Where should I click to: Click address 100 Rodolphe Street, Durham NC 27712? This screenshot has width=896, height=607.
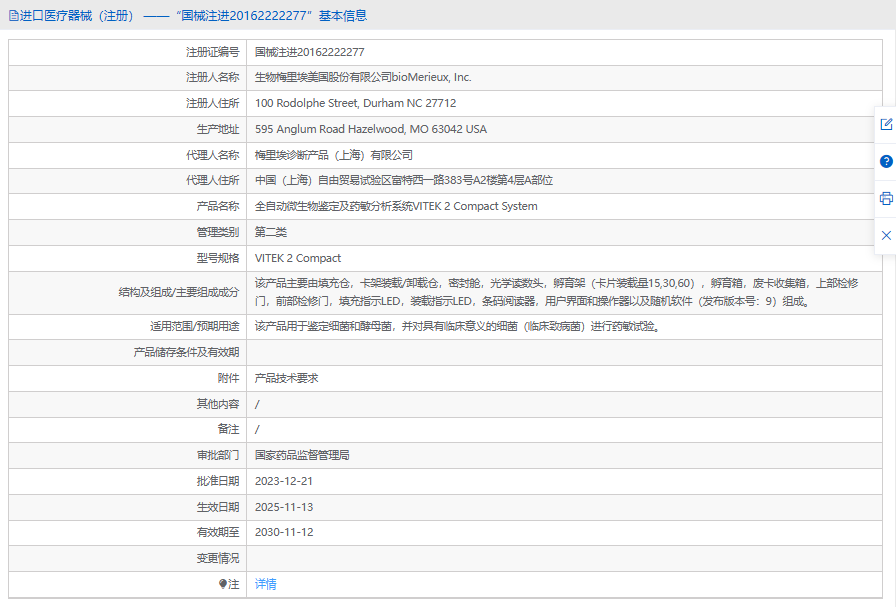click(355, 103)
